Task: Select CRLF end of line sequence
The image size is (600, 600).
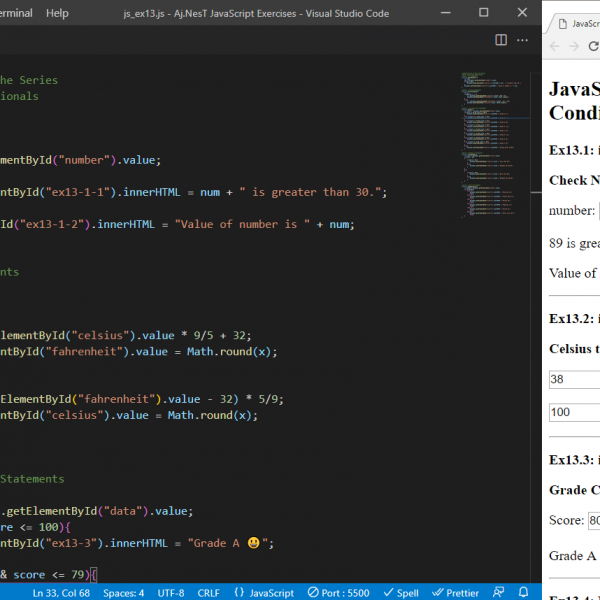Action: (x=209, y=592)
